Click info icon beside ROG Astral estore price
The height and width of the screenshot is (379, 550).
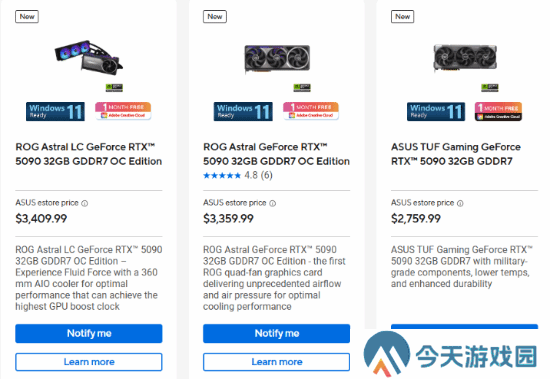[273, 203]
